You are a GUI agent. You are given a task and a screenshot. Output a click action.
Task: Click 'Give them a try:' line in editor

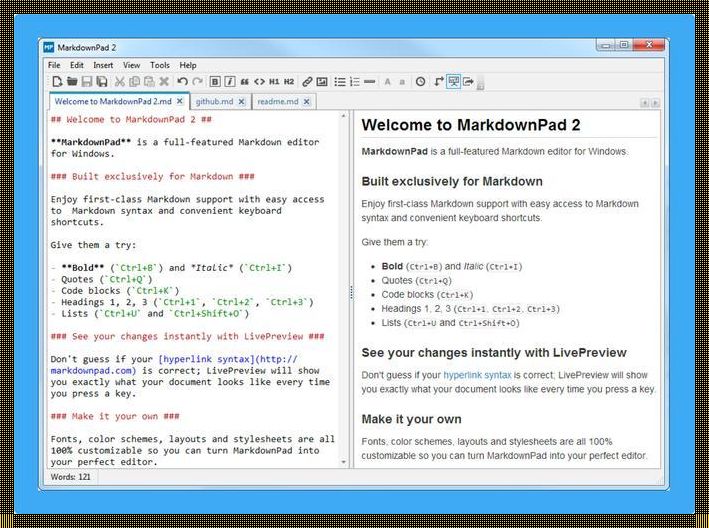click(x=93, y=245)
